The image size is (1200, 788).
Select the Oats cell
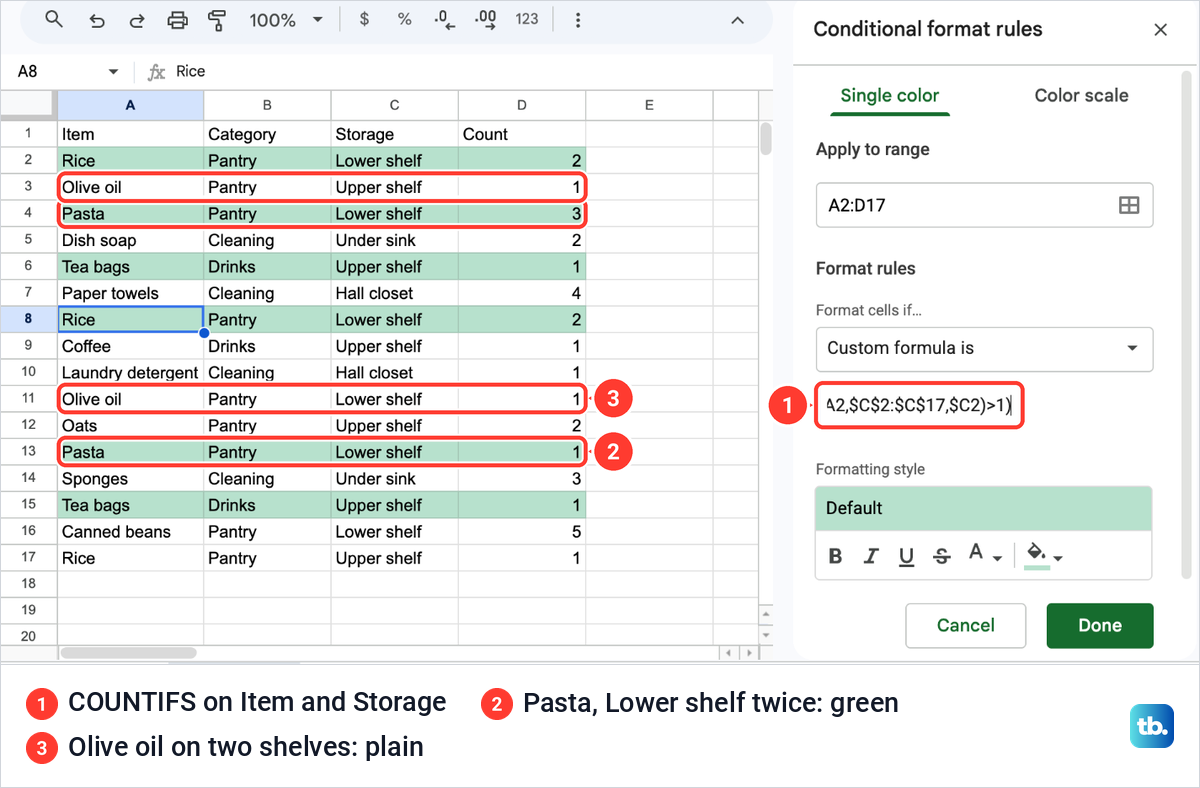coord(130,426)
